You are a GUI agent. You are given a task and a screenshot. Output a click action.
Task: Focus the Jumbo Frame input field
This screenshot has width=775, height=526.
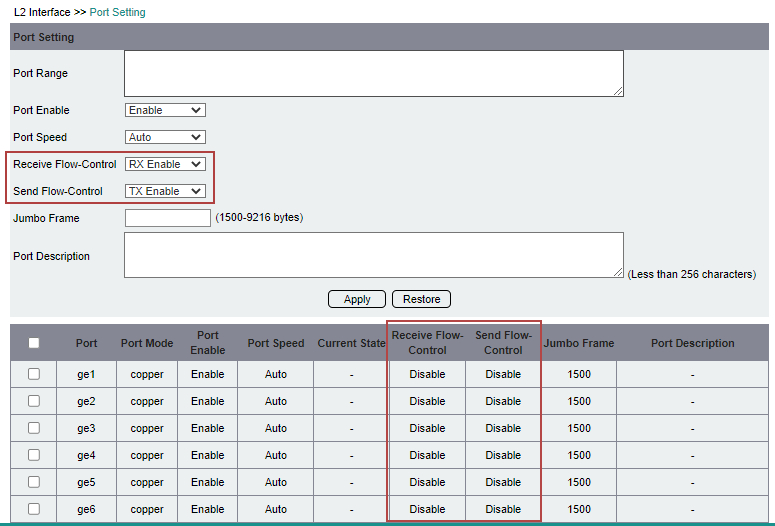click(x=168, y=218)
